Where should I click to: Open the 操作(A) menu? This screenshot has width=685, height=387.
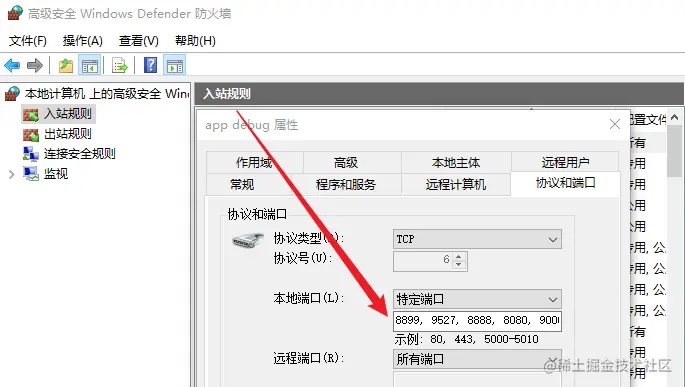pyautogui.click(x=83, y=41)
